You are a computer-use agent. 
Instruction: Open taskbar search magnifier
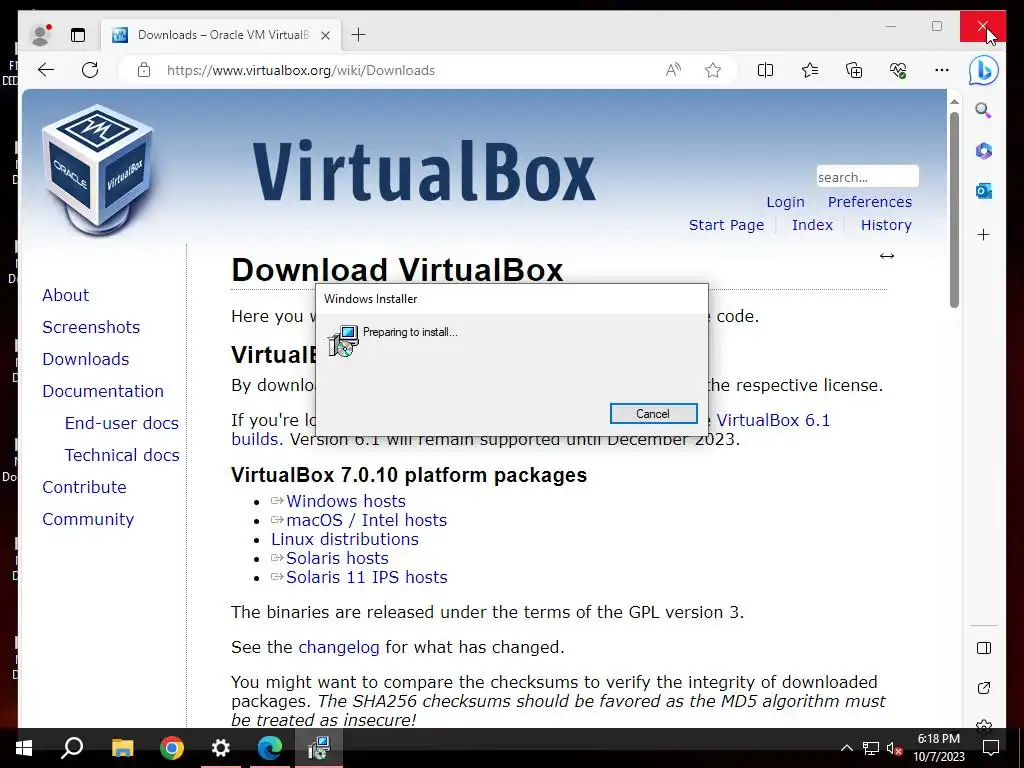pos(72,748)
